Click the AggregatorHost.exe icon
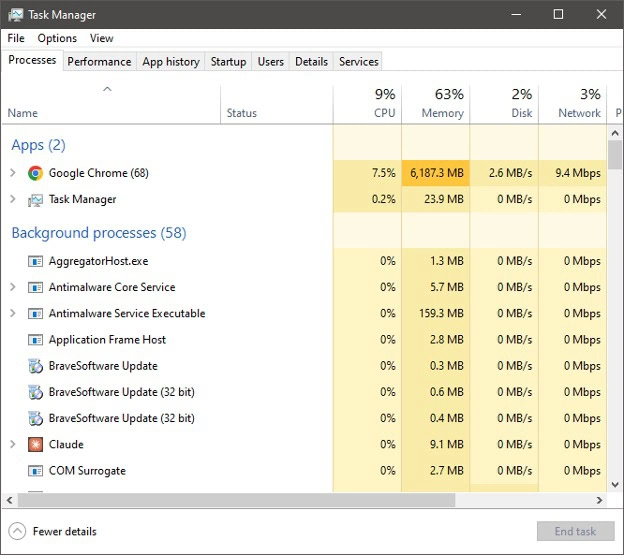The image size is (624, 556). coord(35,261)
